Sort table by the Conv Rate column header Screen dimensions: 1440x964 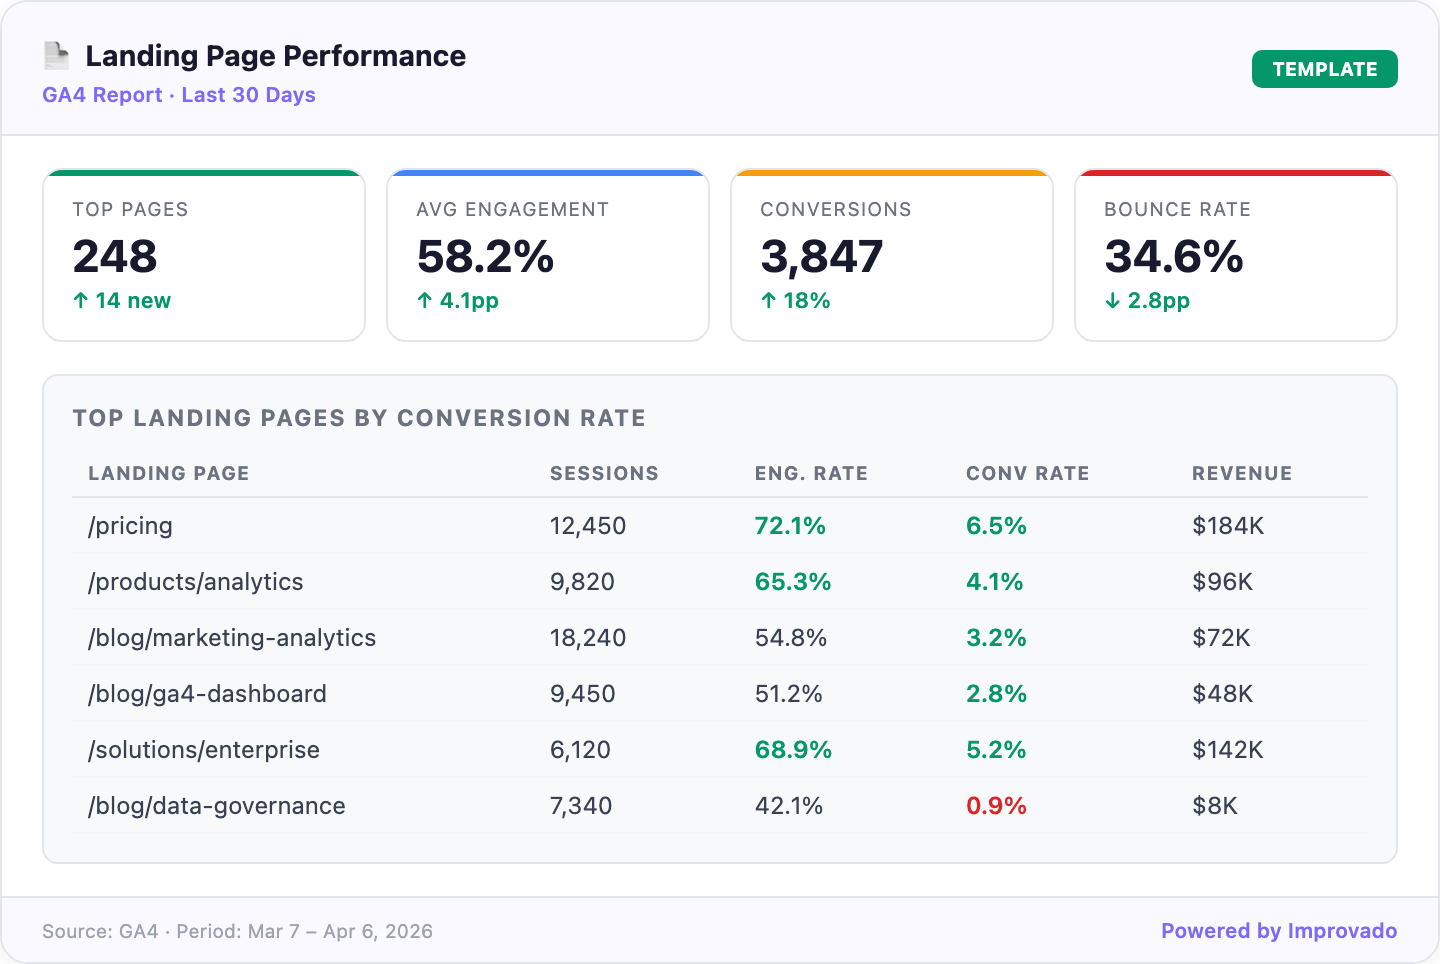click(x=1027, y=473)
